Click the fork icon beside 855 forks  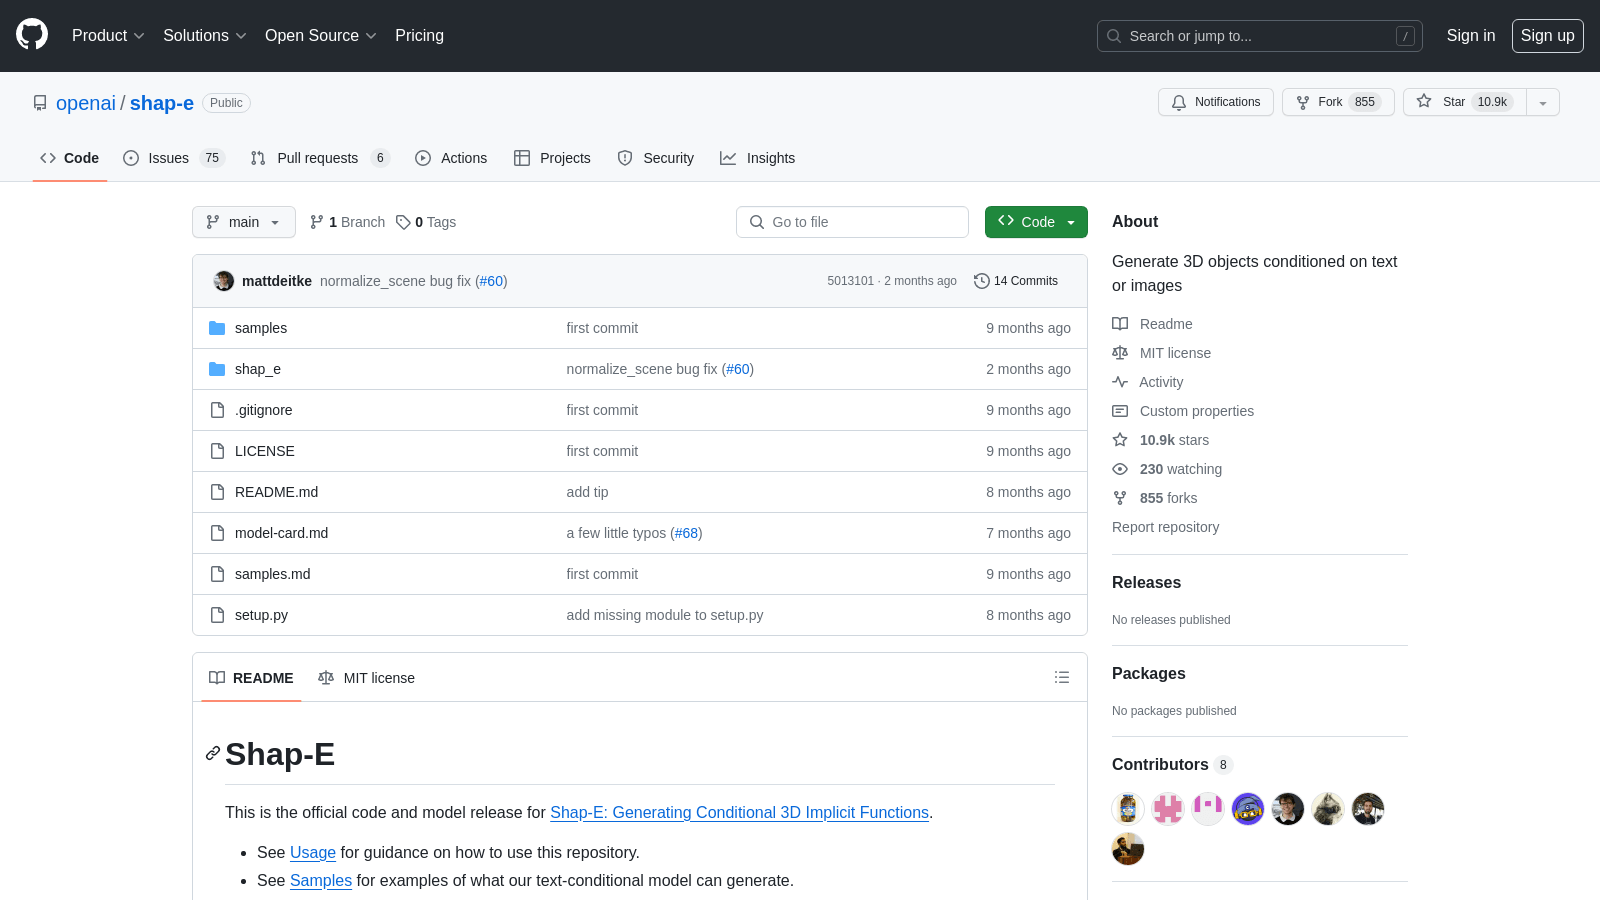coord(1120,498)
